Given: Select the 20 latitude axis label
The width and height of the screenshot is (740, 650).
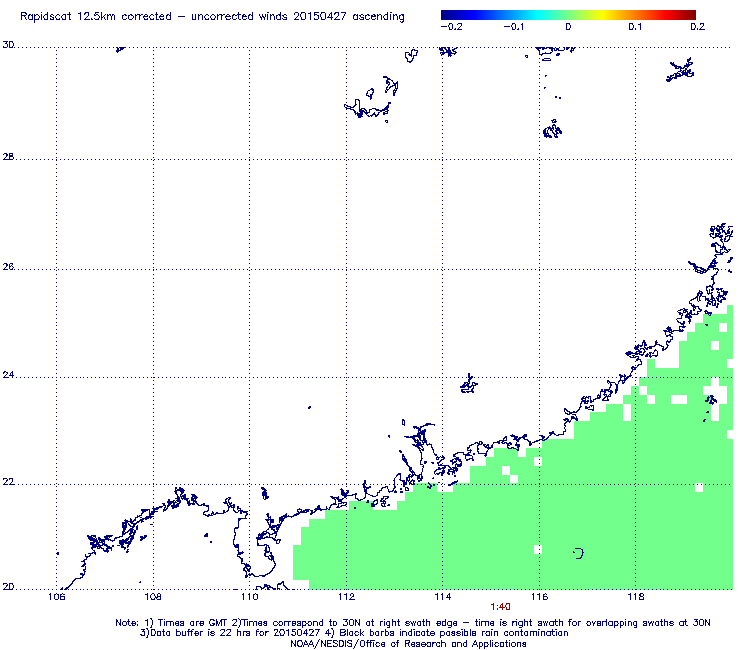Looking at the screenshot, I should [8, 587].
